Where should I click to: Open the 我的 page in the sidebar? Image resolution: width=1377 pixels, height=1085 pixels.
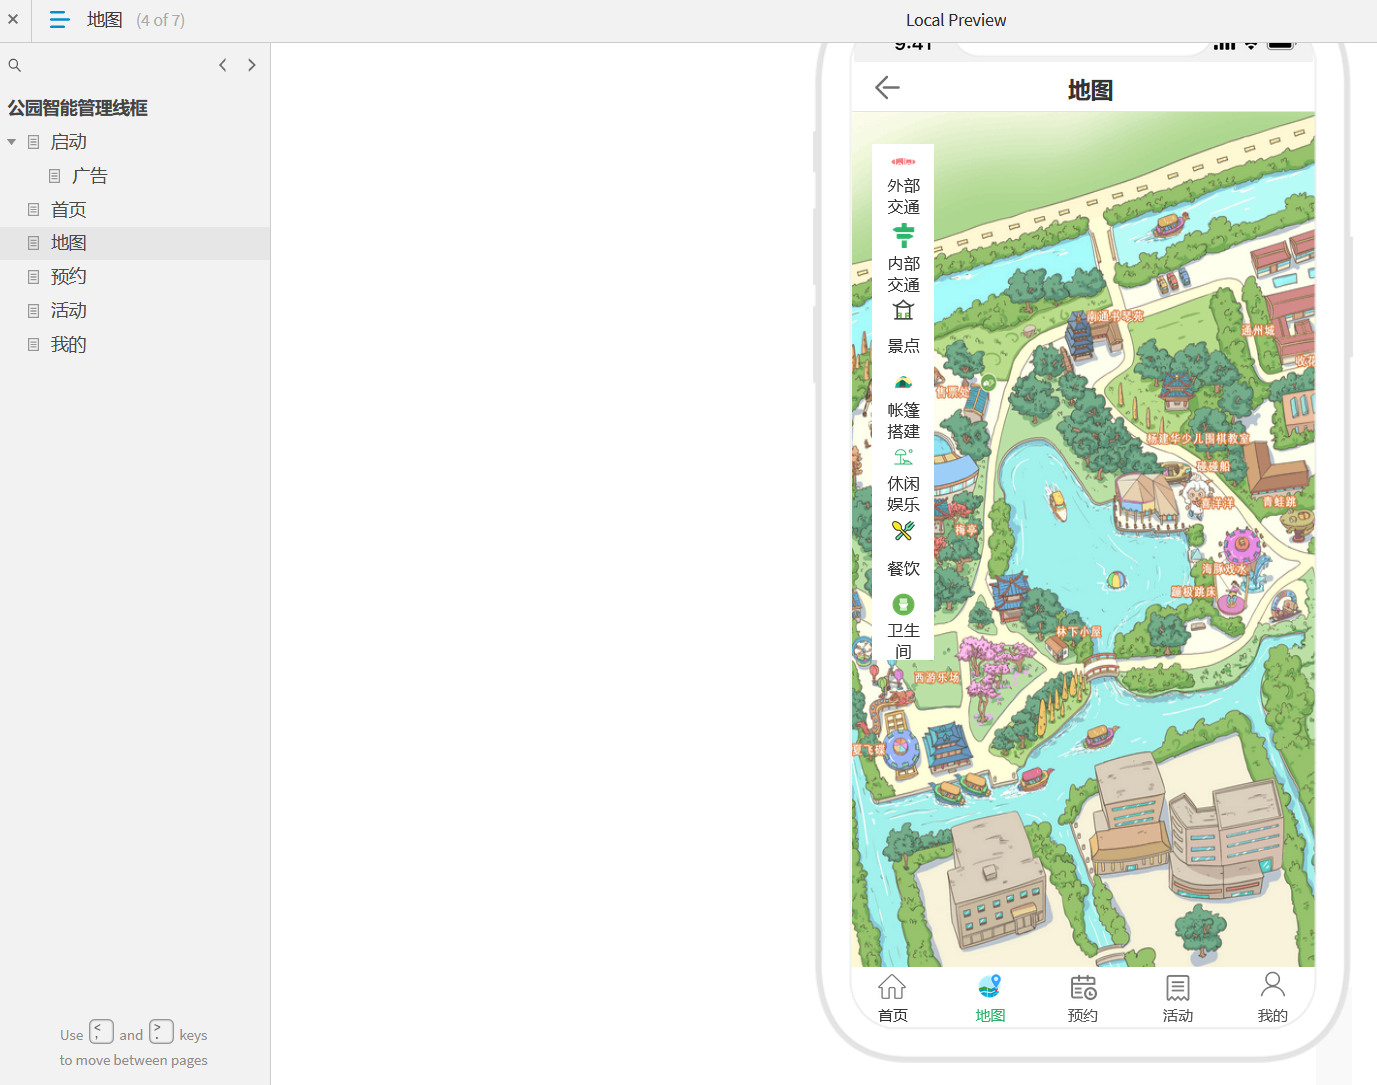(x=68, y=345)
